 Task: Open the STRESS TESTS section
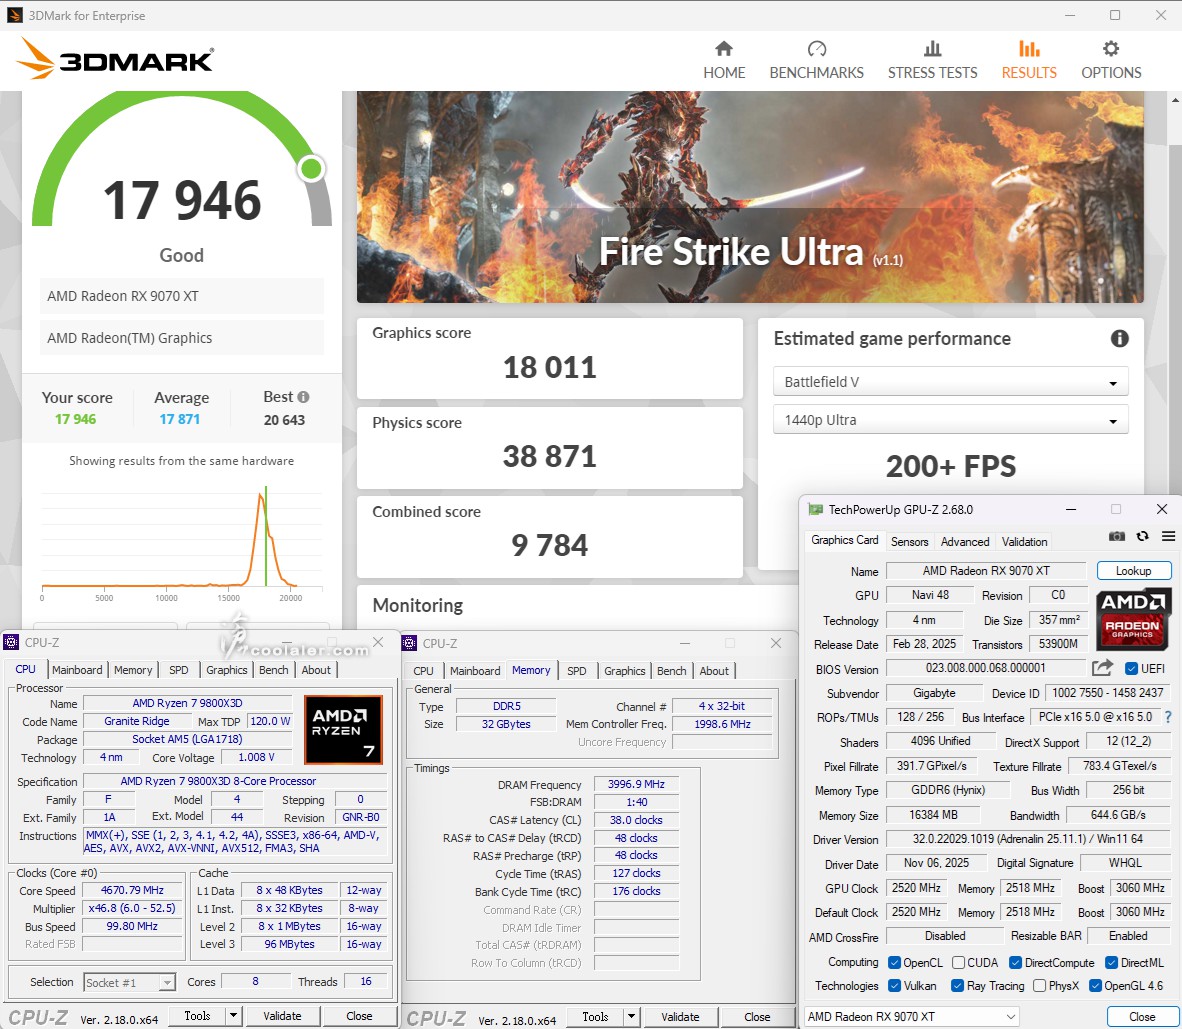click(x=932, y=60)
